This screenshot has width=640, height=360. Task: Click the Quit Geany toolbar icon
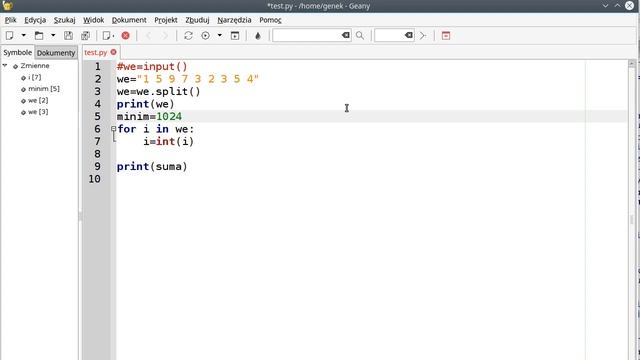[x=446, y=36]
